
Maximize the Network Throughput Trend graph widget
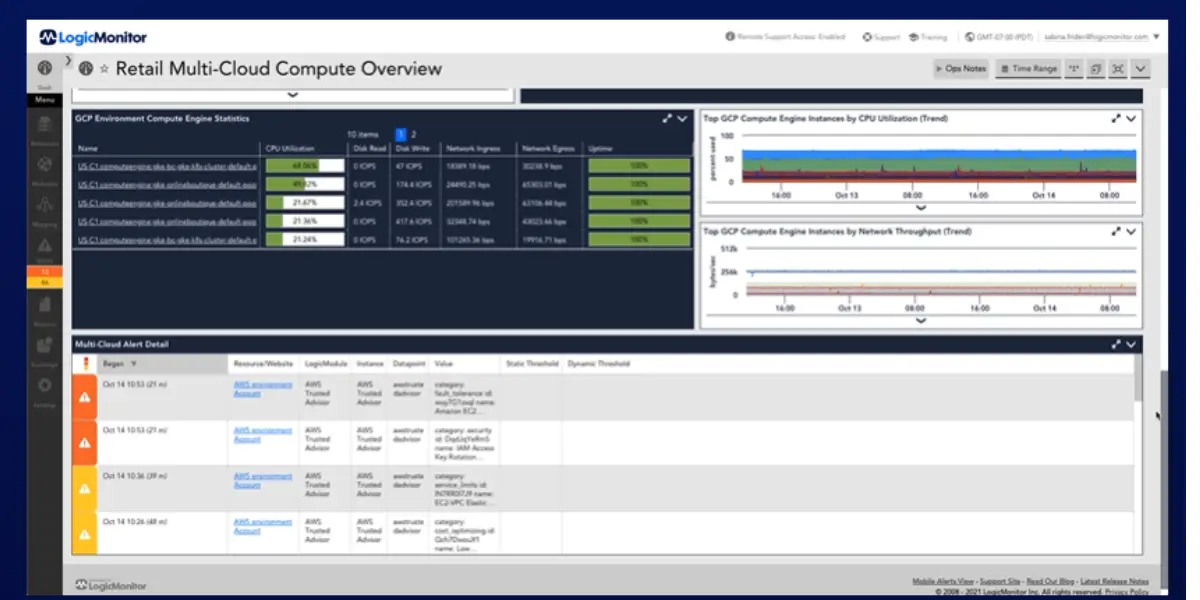[x=1116, y=231]
